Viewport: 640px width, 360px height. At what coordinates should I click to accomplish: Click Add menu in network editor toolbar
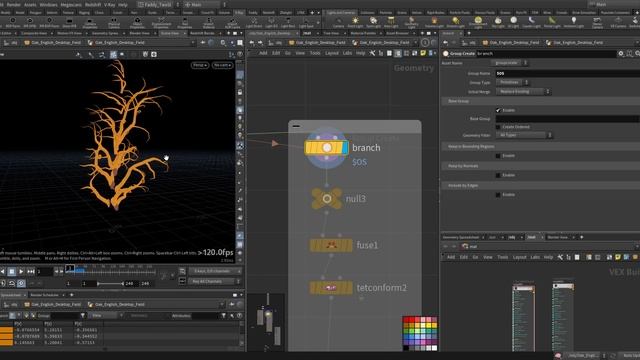(263, 53)
